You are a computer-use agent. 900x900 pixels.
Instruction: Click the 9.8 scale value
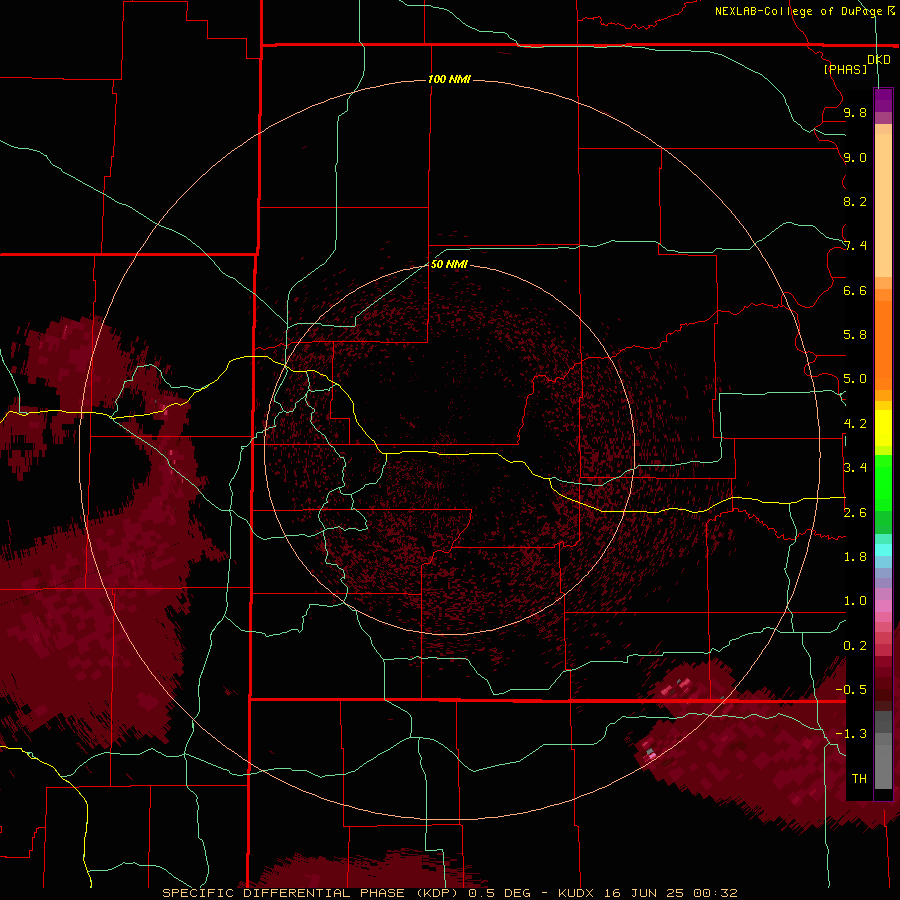(855, 112)
